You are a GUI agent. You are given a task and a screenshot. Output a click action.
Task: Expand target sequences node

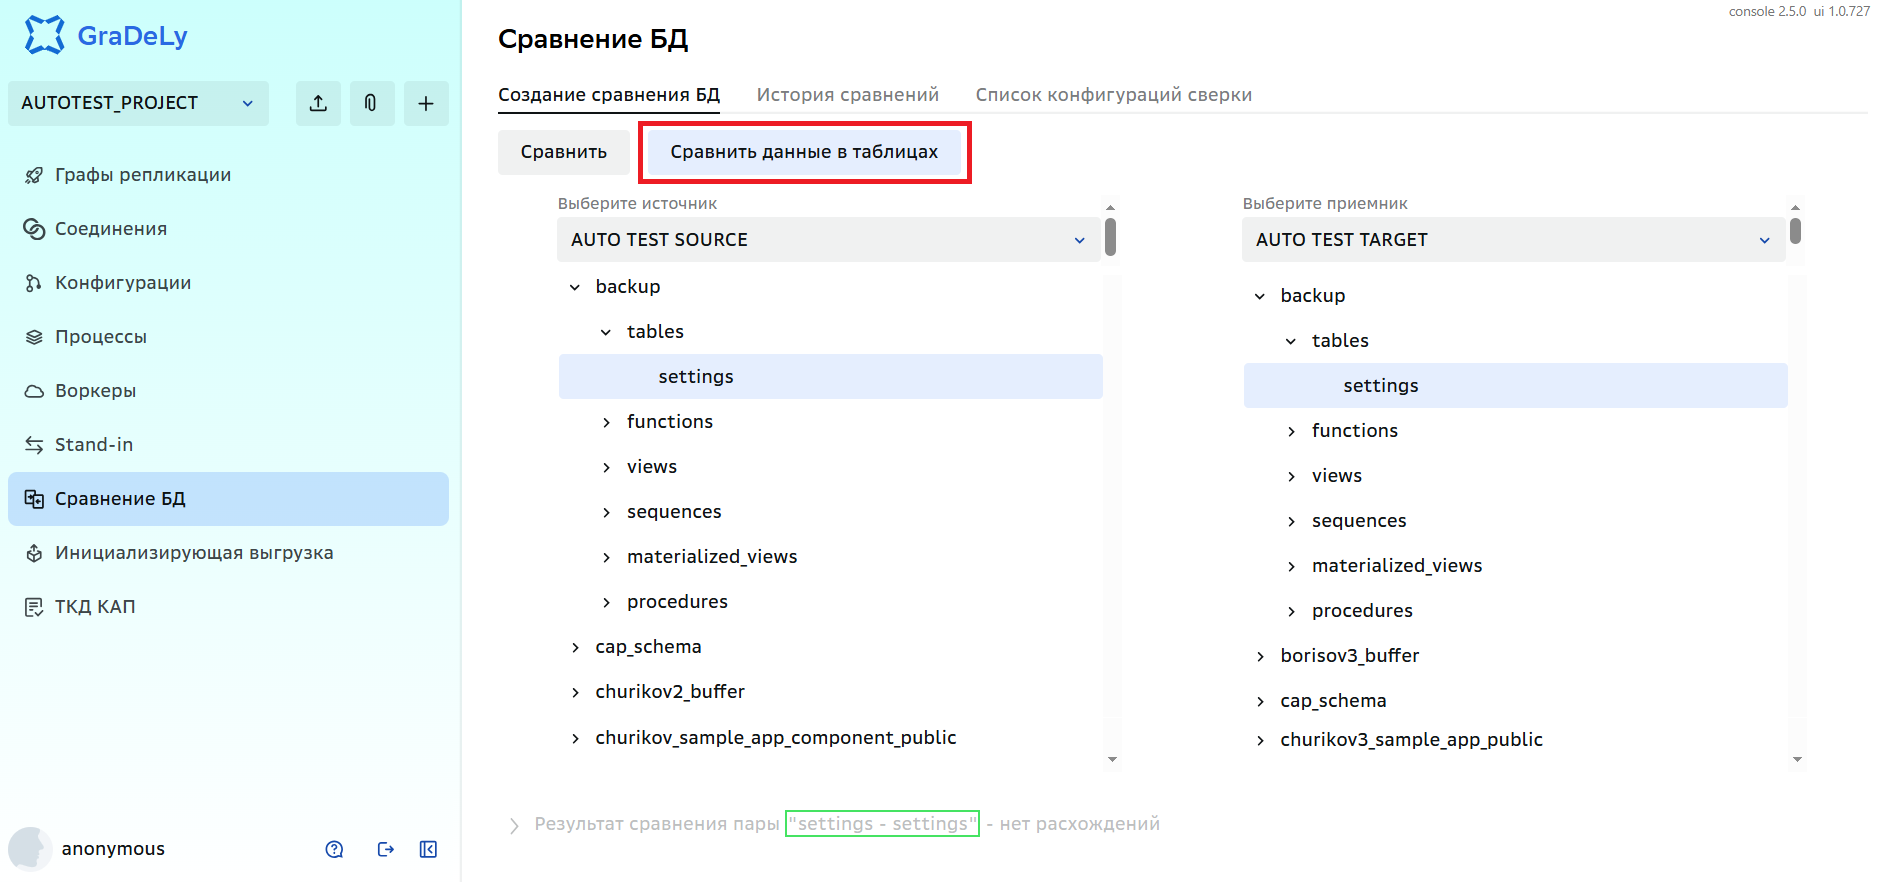point(1291,521)
